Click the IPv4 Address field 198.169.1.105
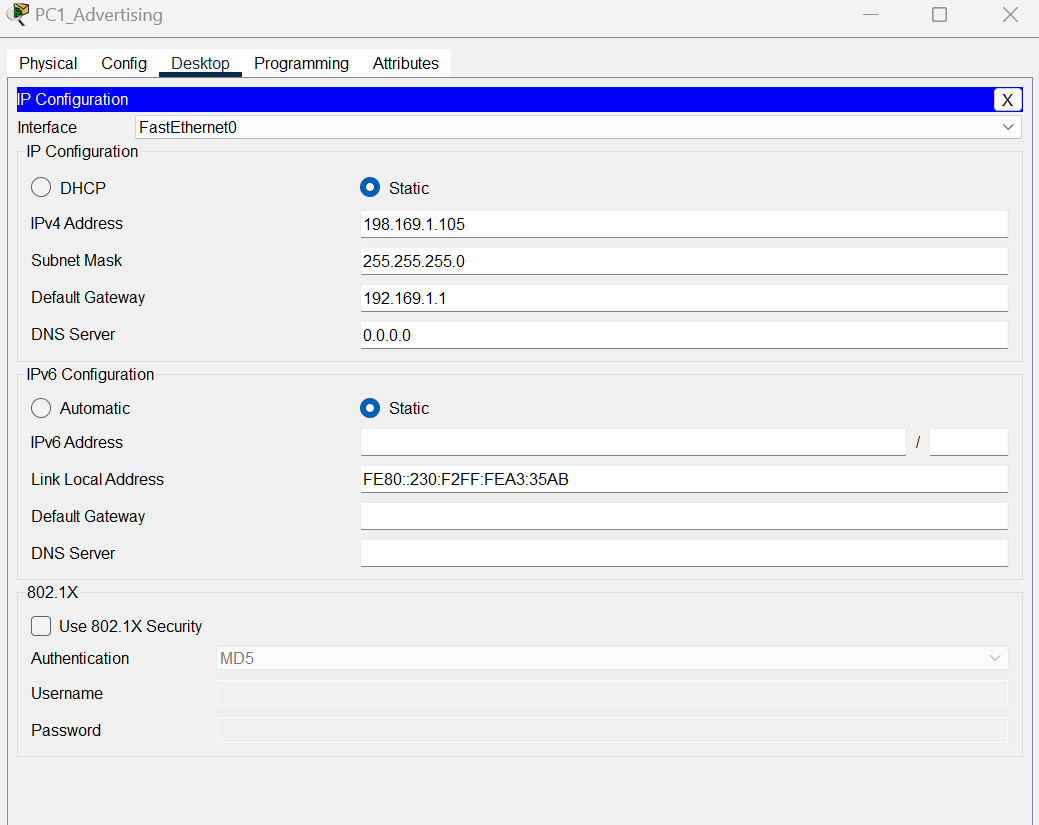The image size is (1039, 825). pyautogui.click(x=684, y=225)
